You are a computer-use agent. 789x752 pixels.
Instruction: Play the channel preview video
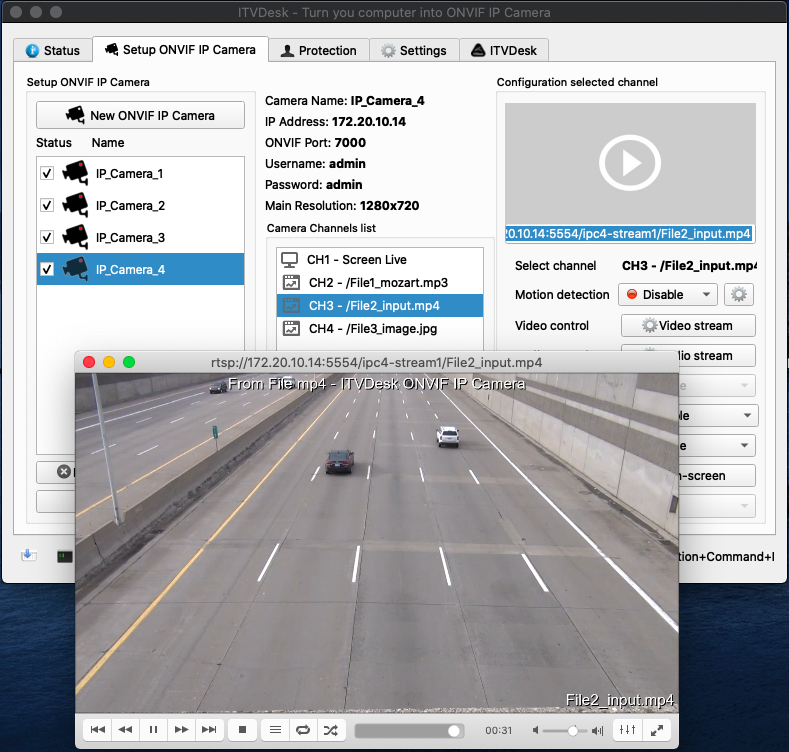coord(629,163)
